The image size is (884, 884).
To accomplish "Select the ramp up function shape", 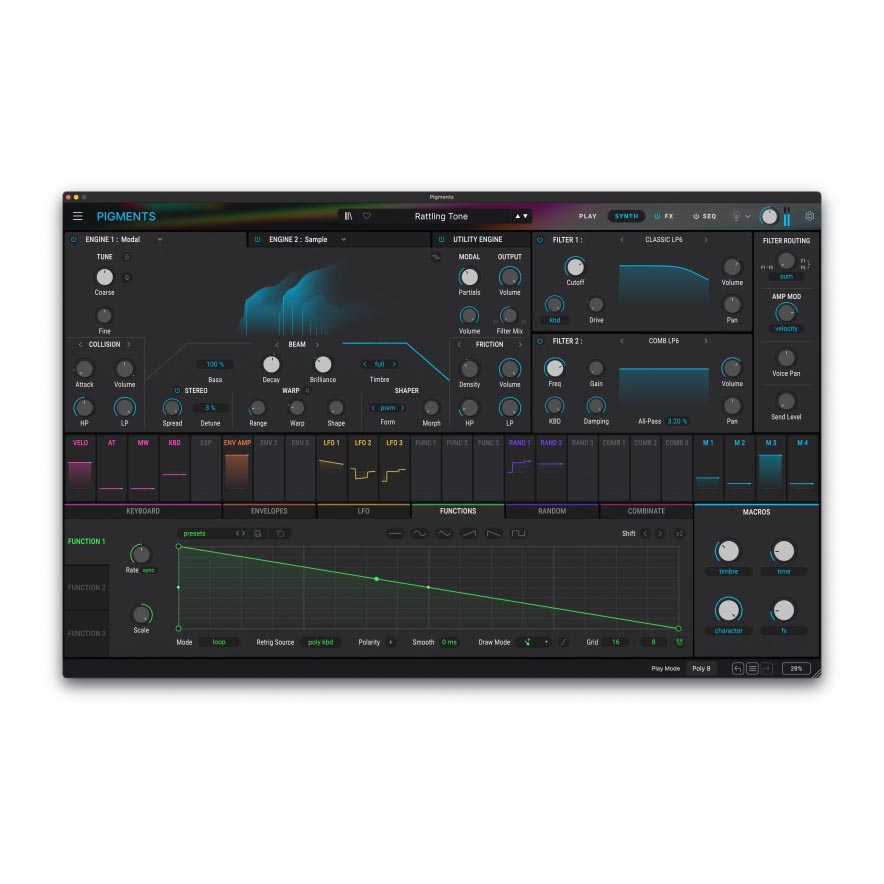I will [x=469, y=533].
